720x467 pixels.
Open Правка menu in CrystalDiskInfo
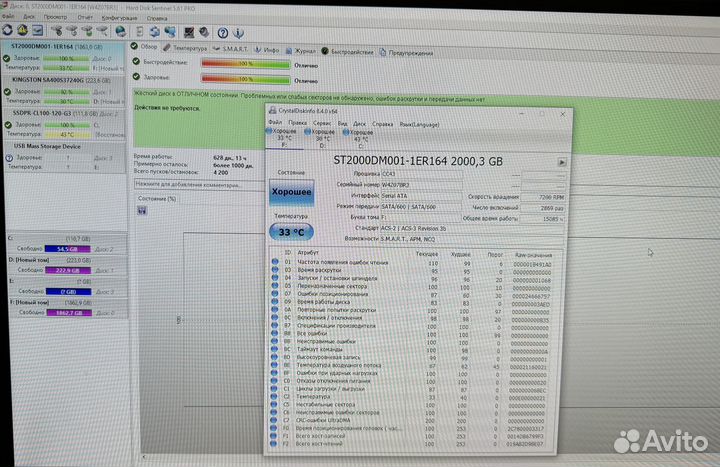297,123
